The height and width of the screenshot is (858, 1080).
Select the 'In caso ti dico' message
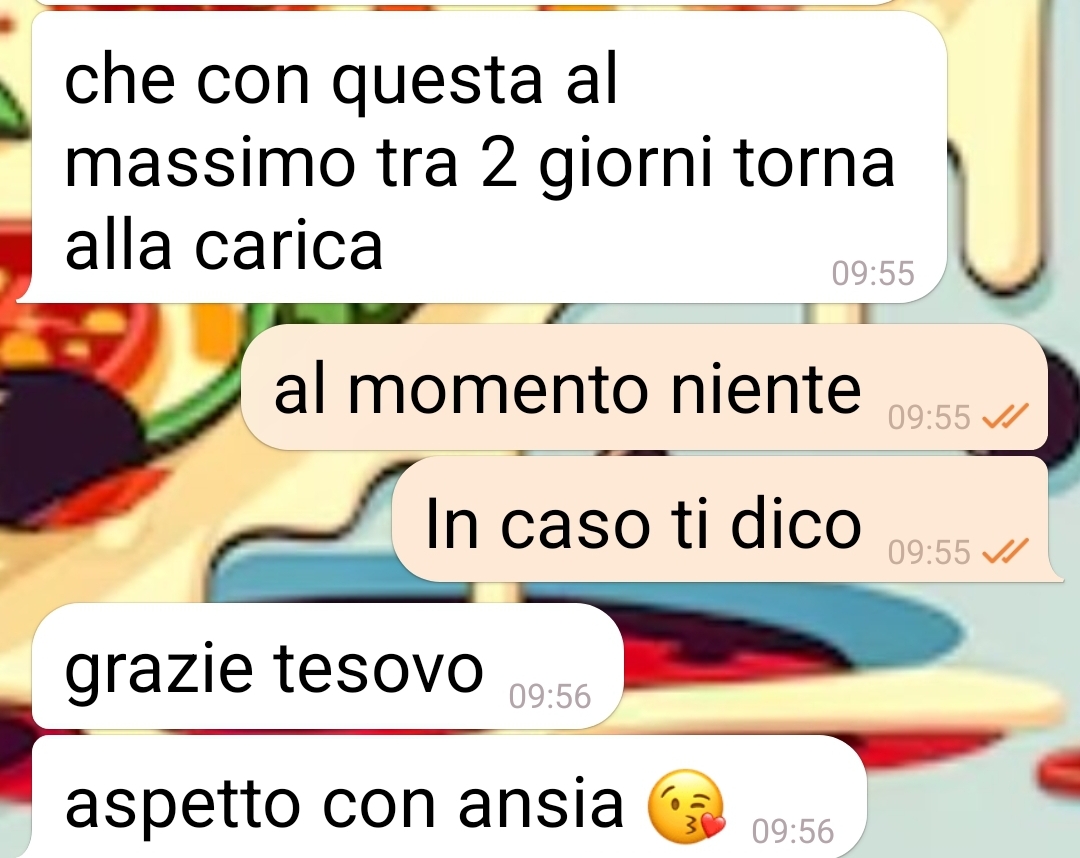(x=720, y=519)
